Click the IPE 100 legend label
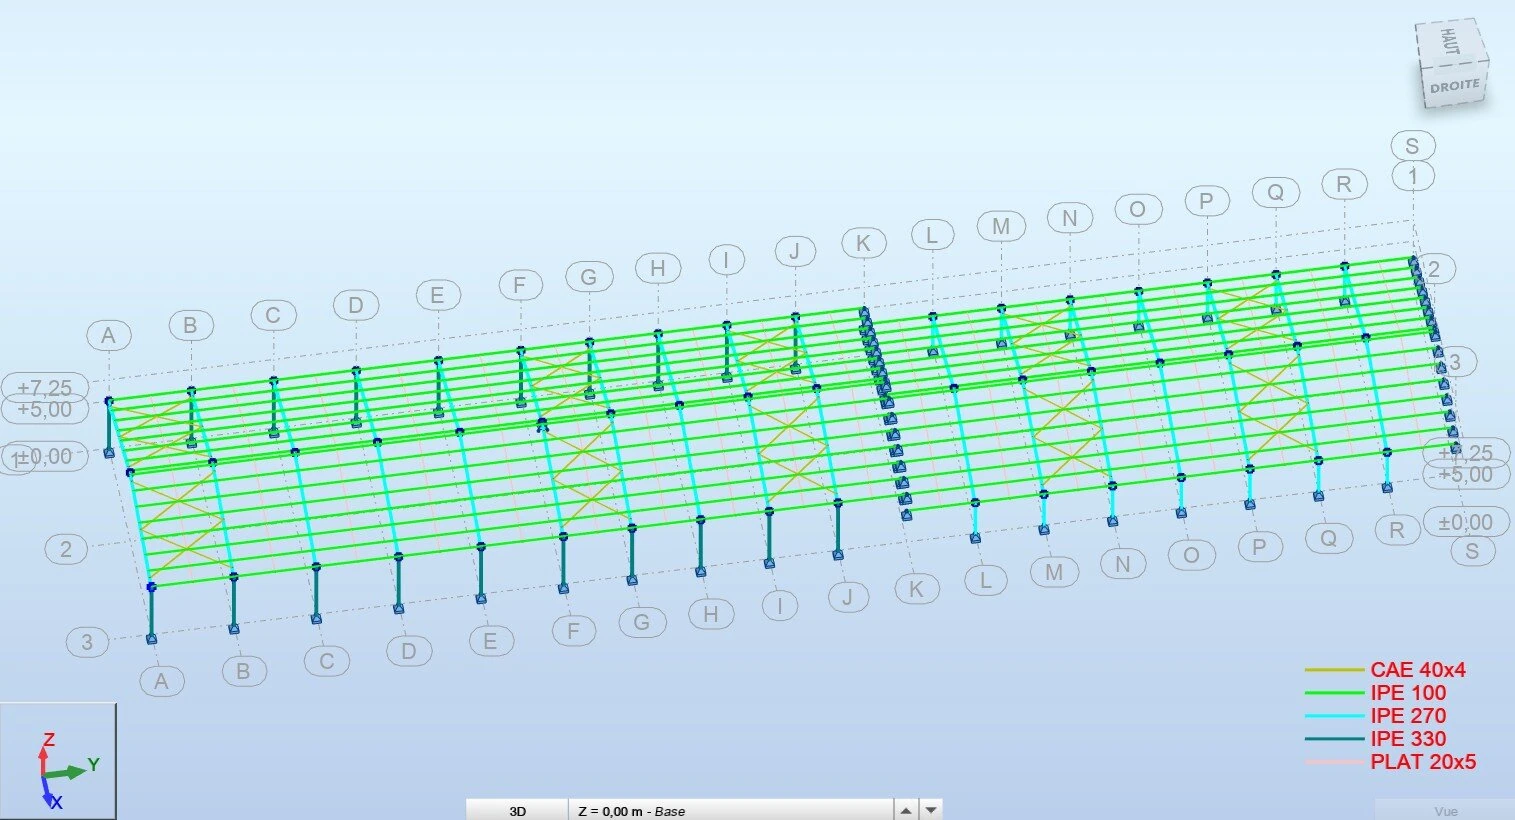1515x820 pixels. [1408, 693]
